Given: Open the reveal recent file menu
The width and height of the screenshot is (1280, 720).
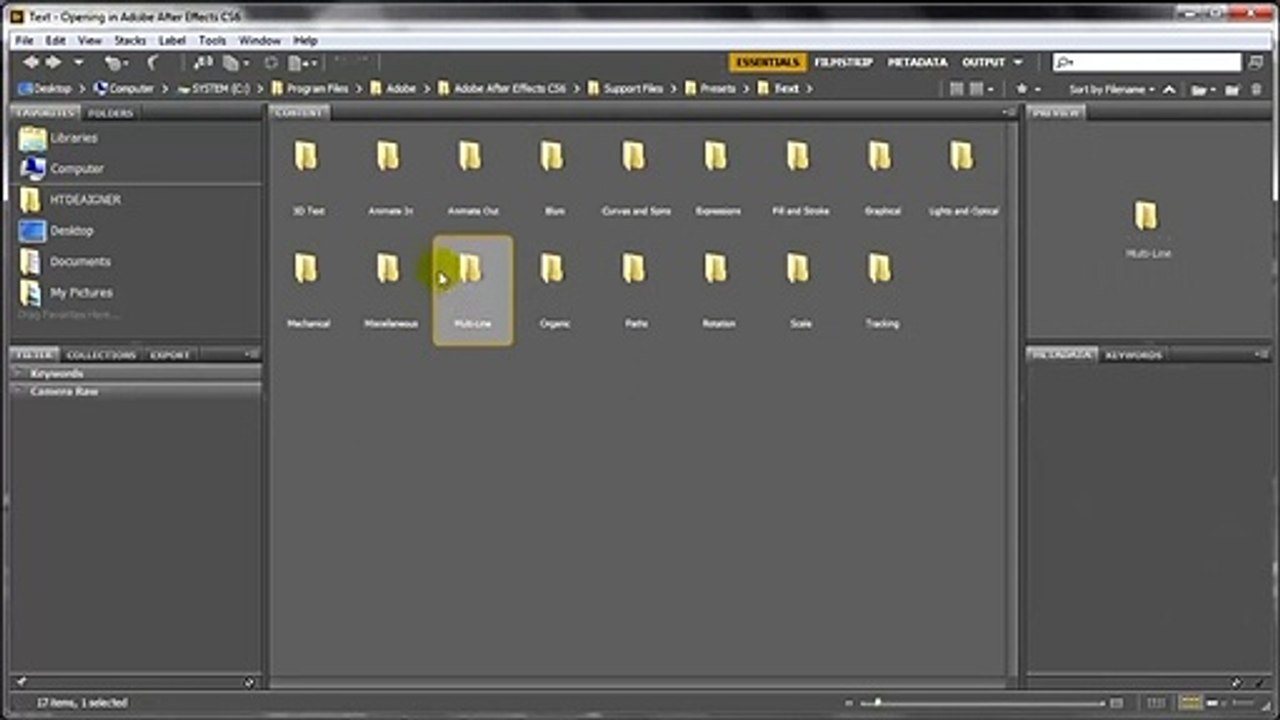Looking at the screenshot, I should [116, 63].
